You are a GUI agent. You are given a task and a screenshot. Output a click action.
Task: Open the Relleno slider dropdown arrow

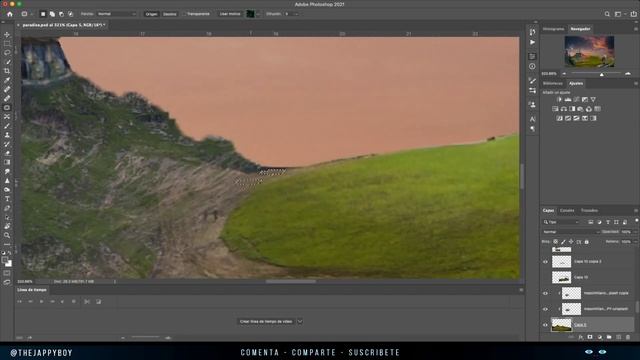[x=635, y=242]
